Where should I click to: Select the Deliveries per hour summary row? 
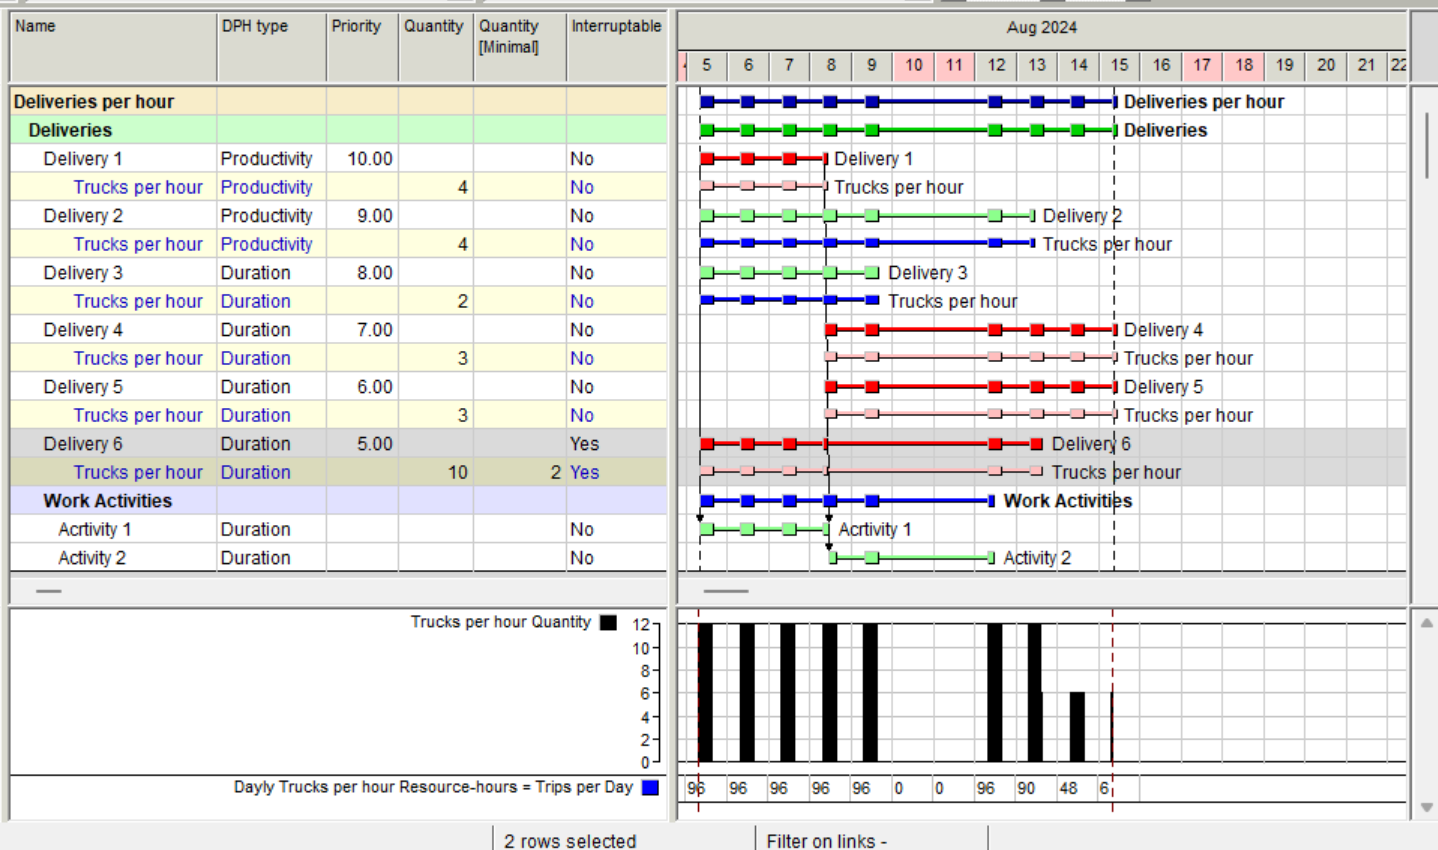338,101
